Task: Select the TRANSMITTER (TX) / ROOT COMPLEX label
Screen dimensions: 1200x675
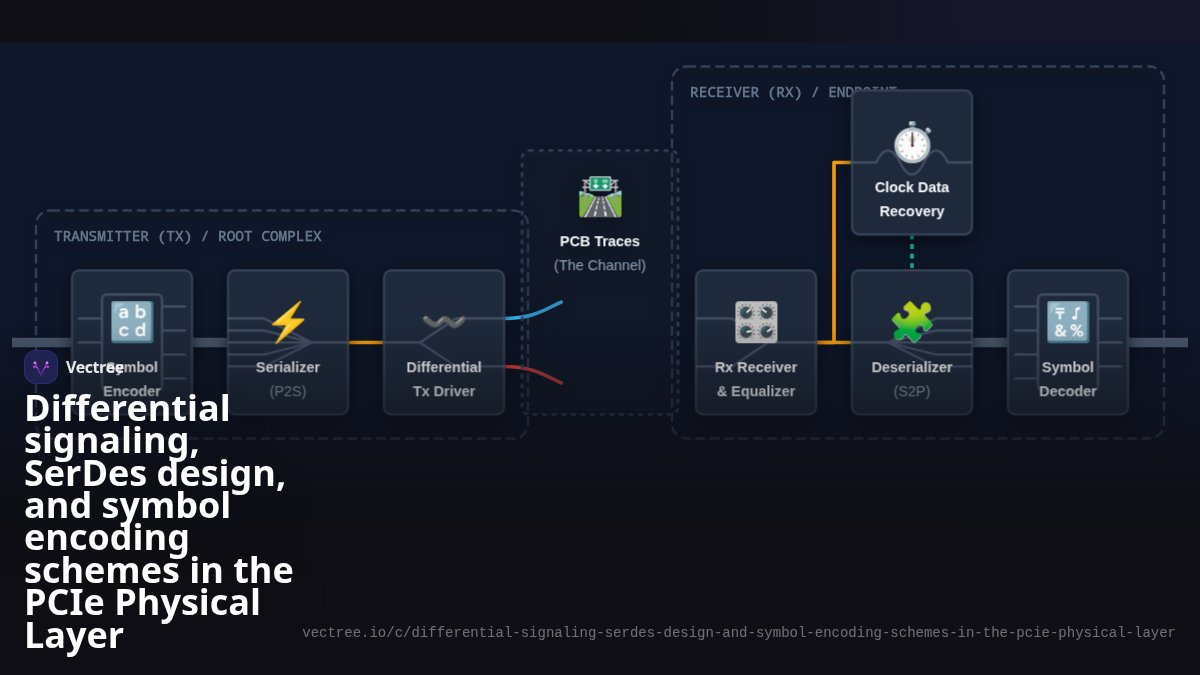Action: (188, 236)
